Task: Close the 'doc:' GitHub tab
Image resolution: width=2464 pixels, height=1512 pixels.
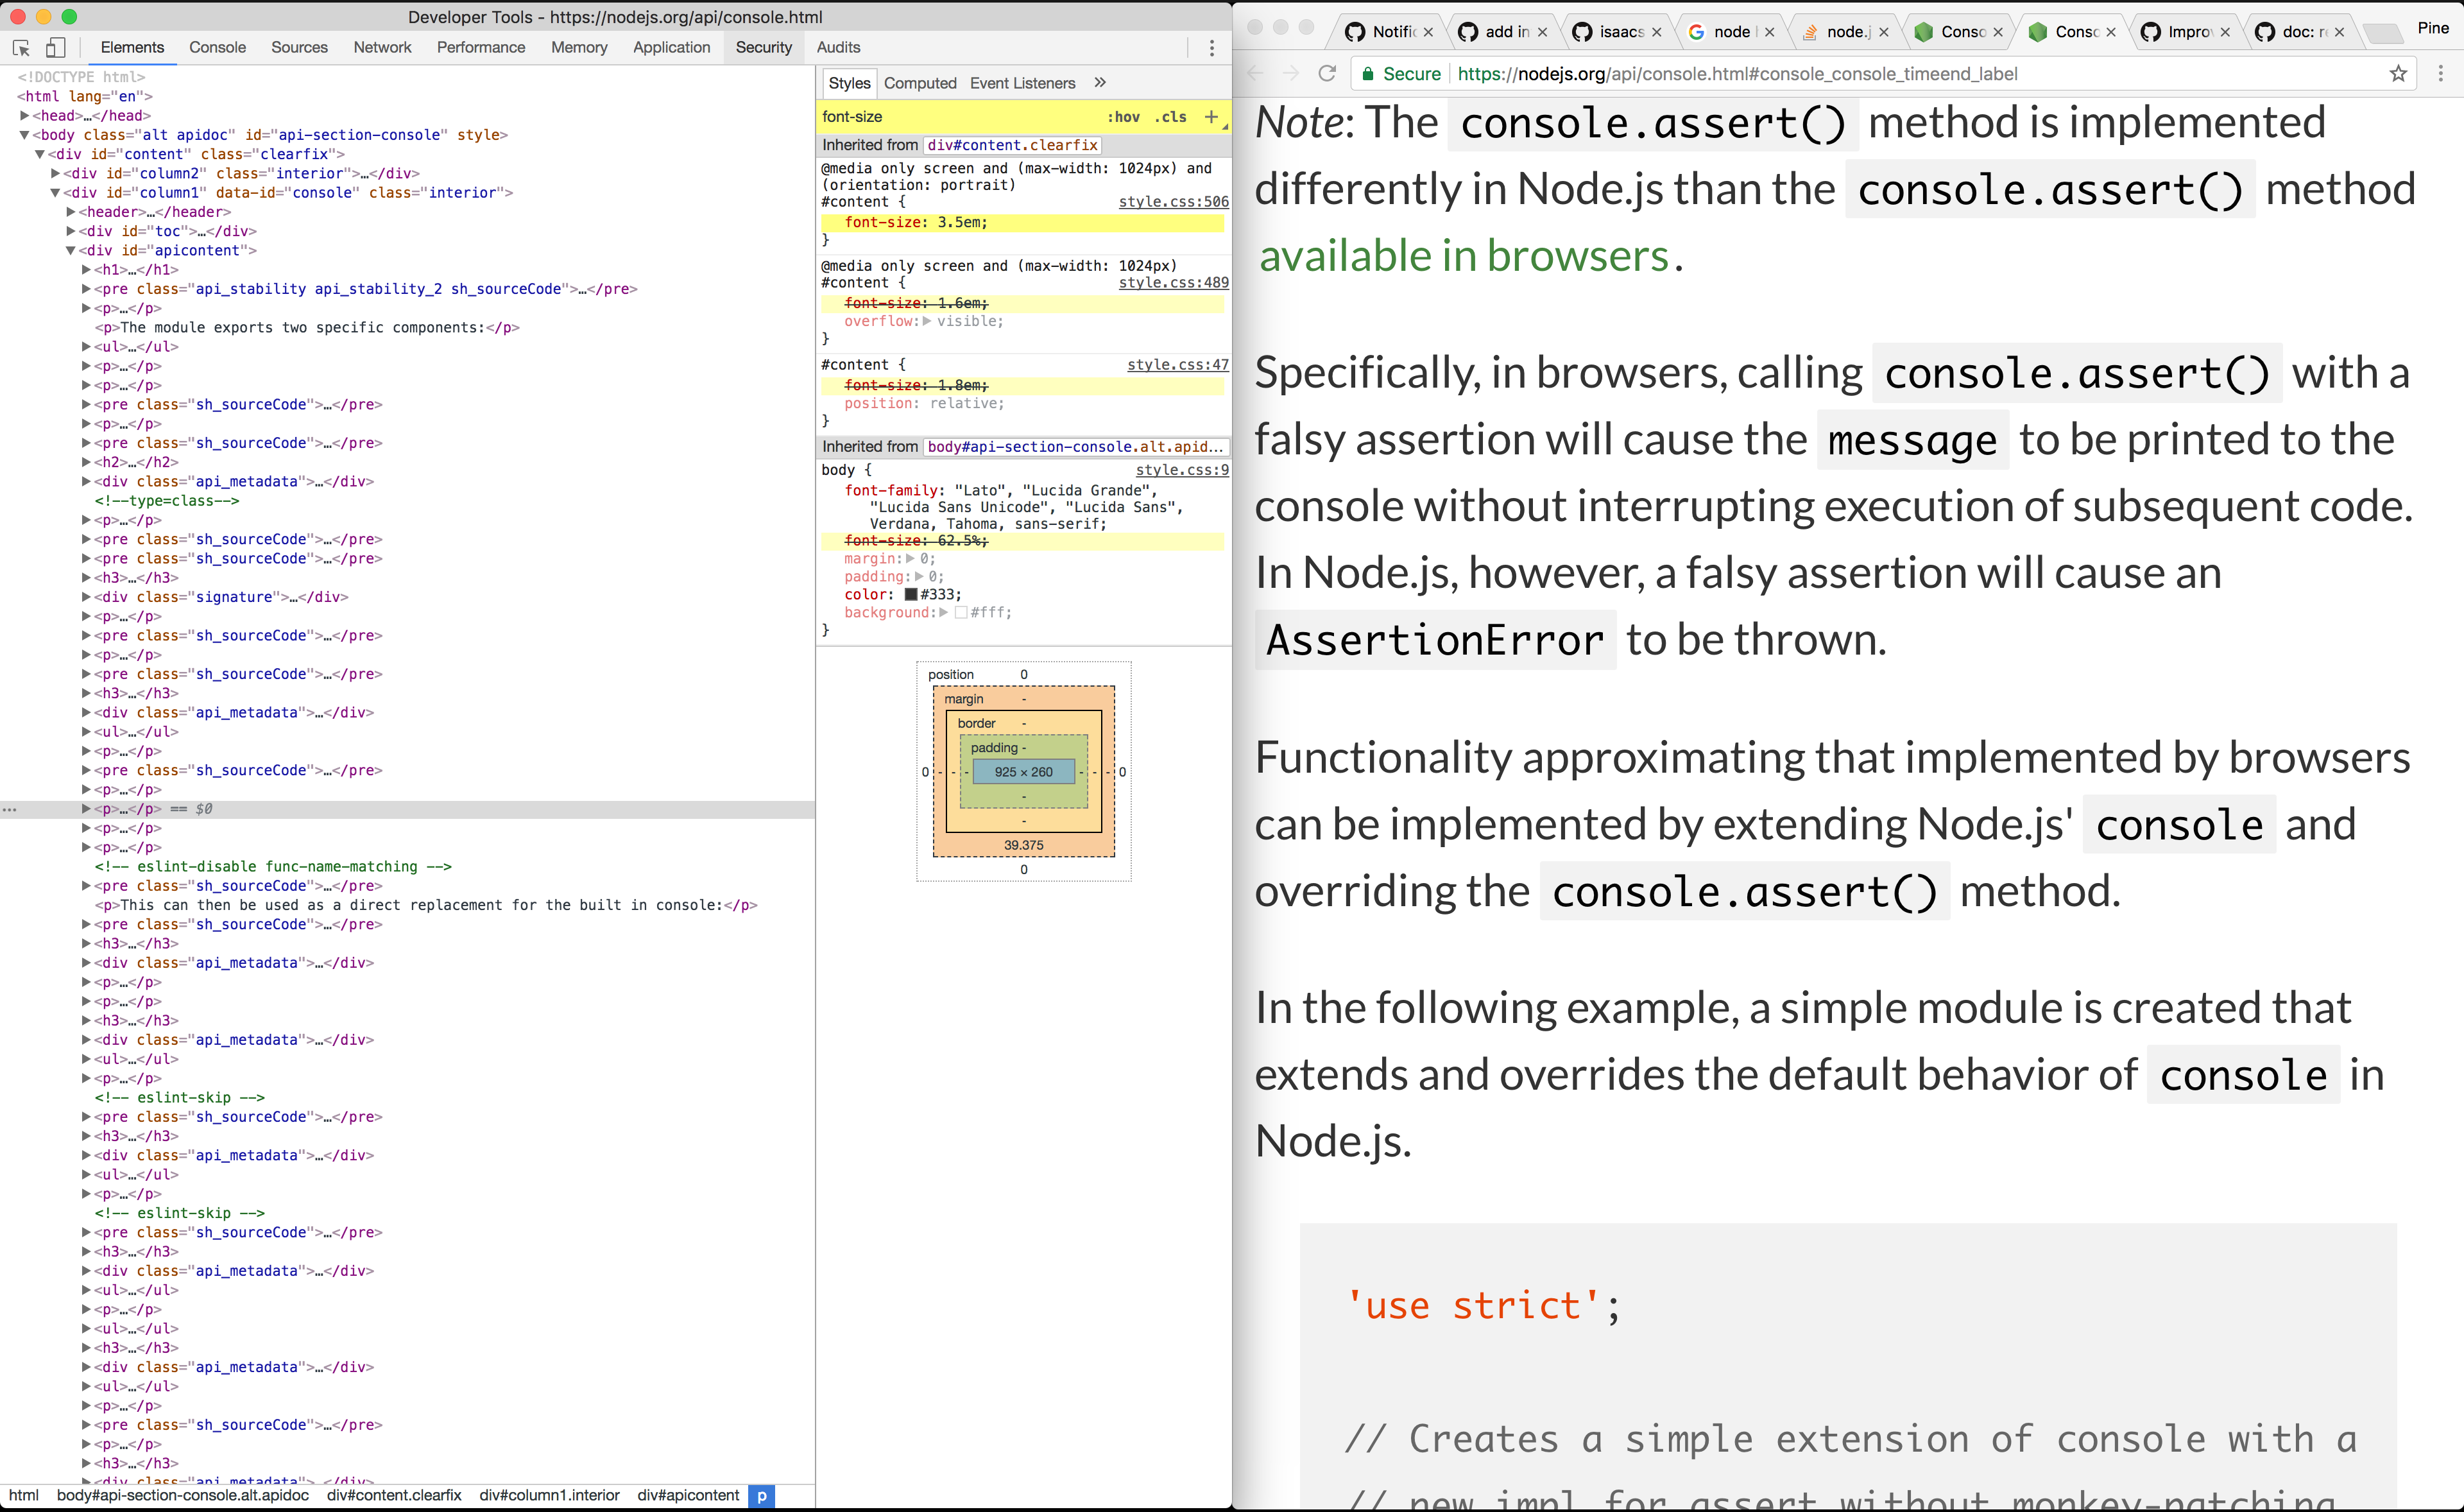Action: pos(2339,32)
